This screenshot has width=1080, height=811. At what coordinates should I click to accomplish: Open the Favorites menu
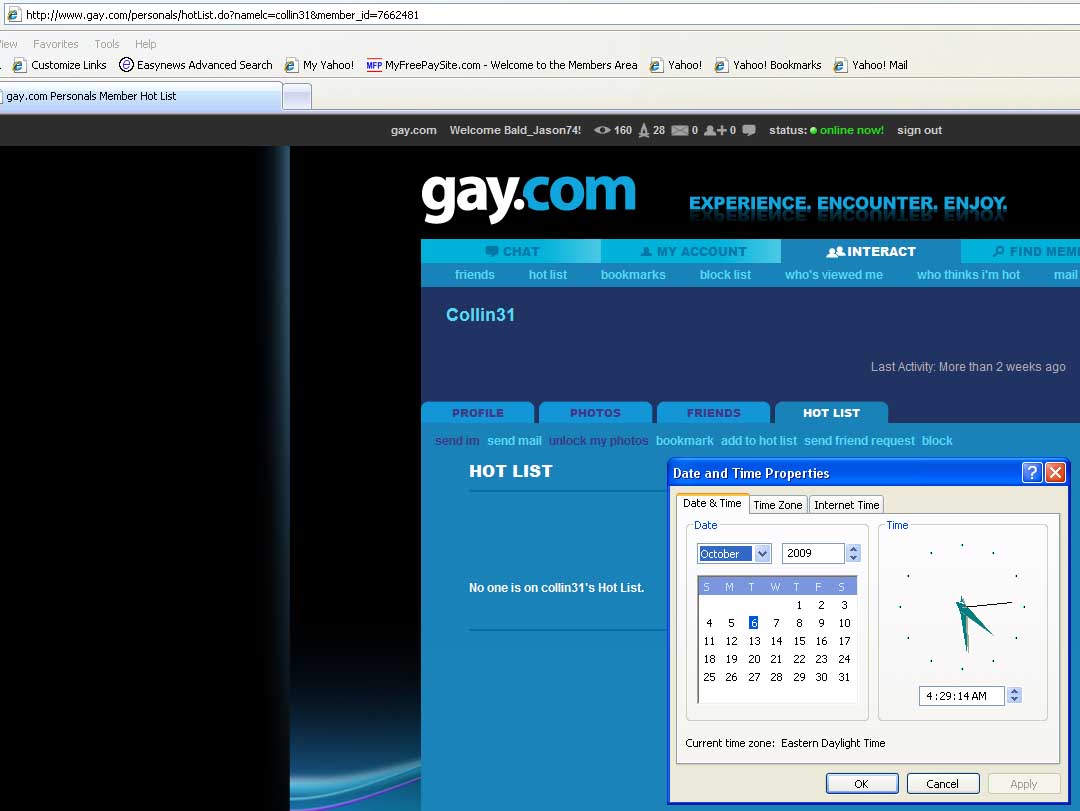click(x=55, y=44)
